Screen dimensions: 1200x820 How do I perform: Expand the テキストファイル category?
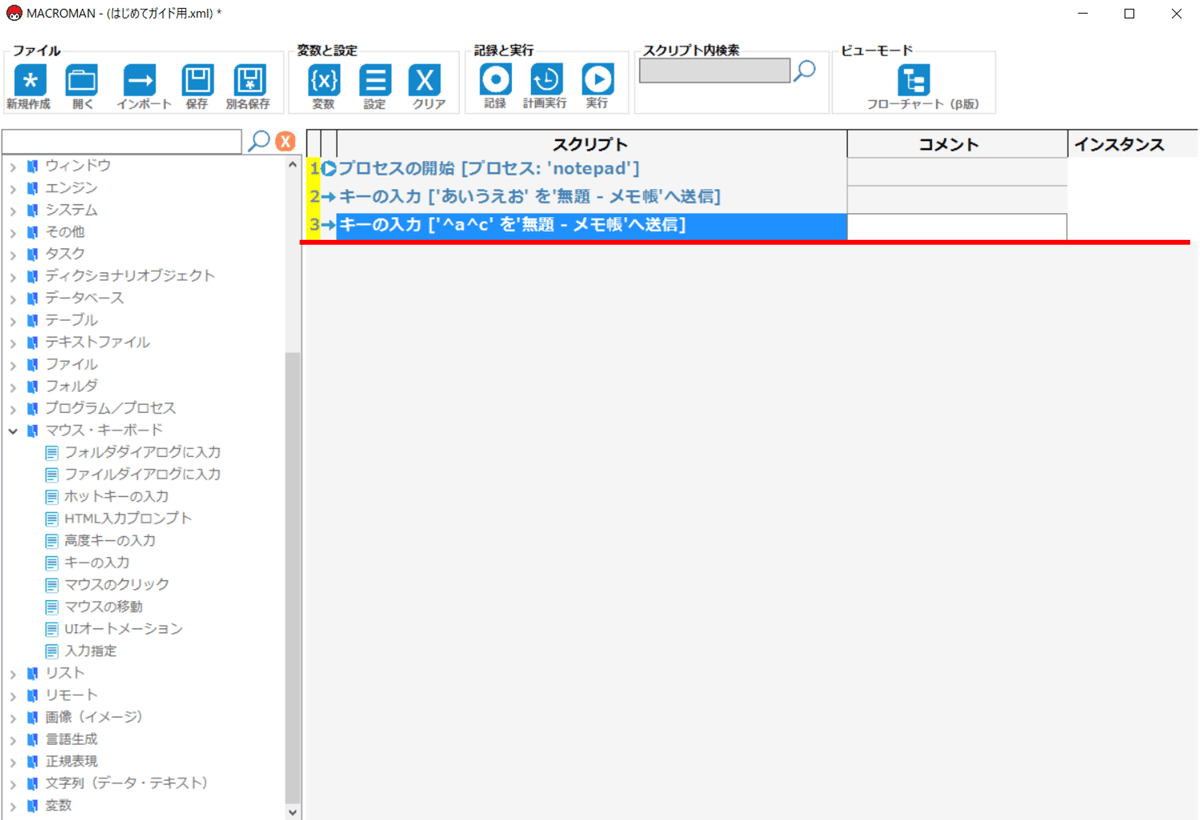[13, 342]
